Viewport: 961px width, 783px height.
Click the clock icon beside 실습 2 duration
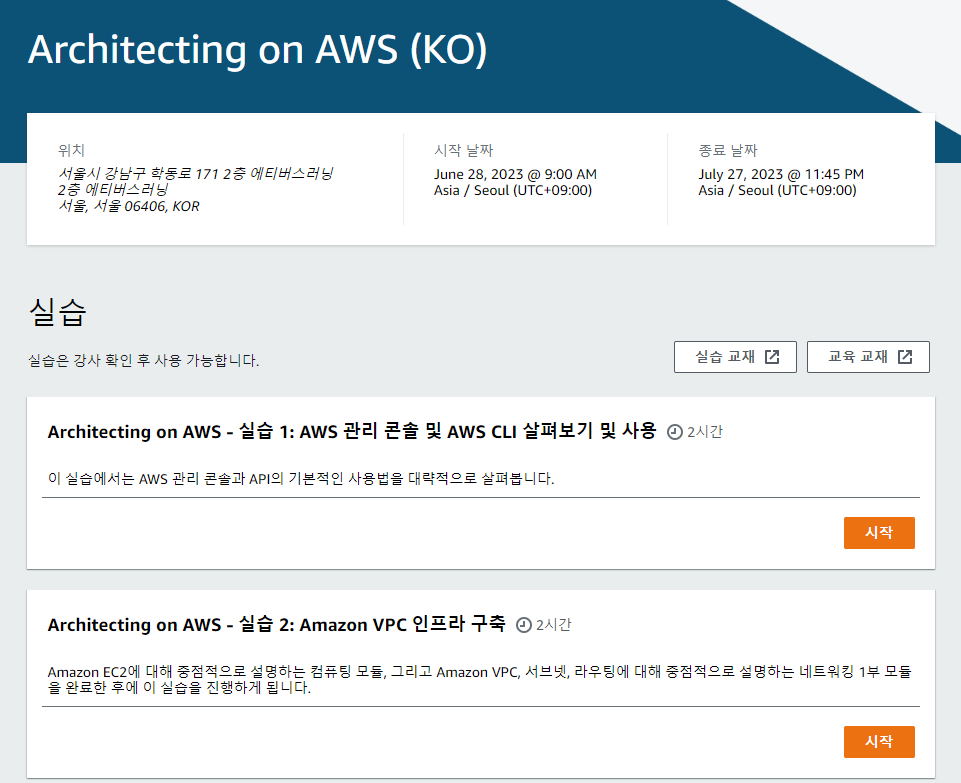[x=523, y=625]
